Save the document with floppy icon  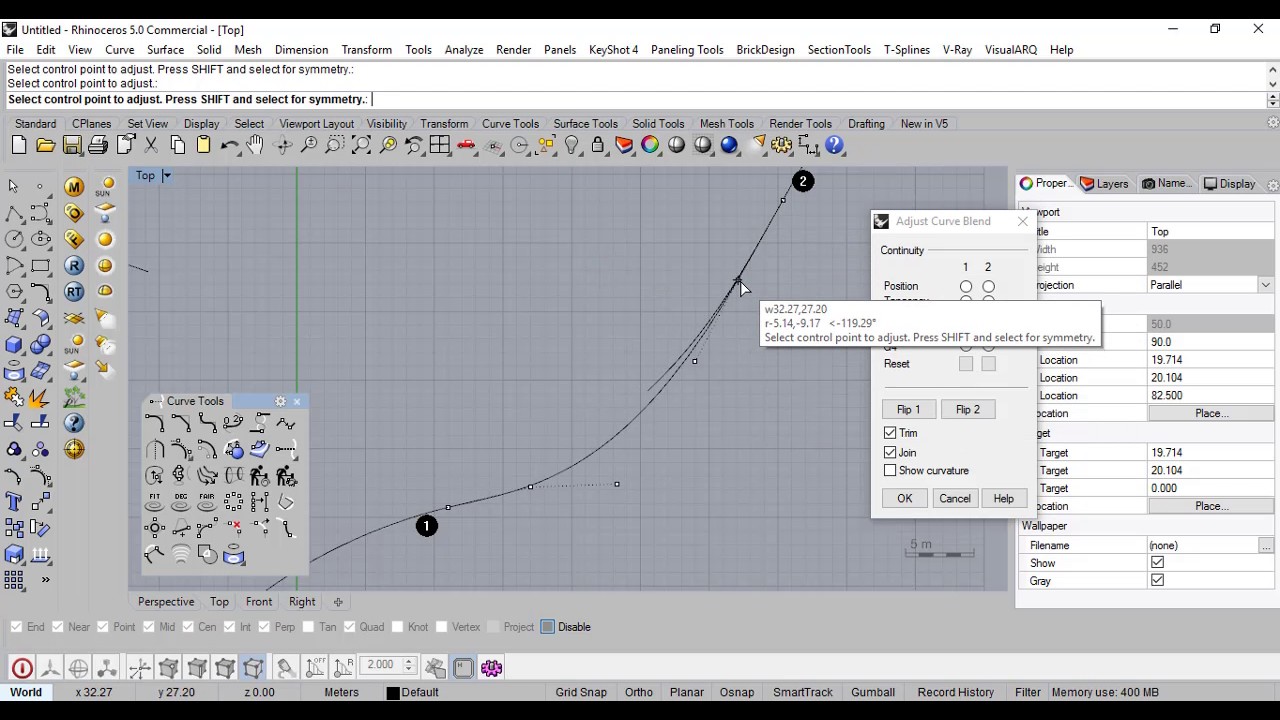coord(72,146)
